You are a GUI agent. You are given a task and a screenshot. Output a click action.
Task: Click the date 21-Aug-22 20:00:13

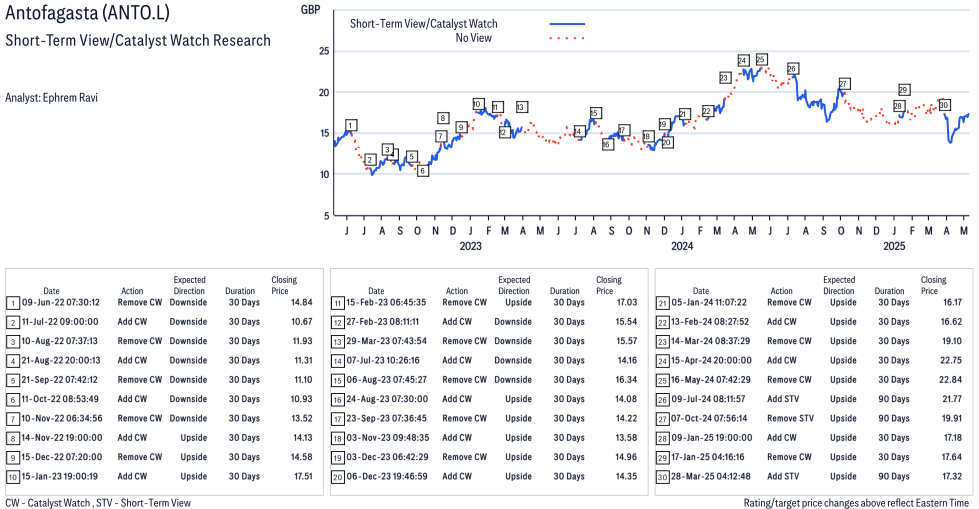pyautogui.click(x=61, y=360)
